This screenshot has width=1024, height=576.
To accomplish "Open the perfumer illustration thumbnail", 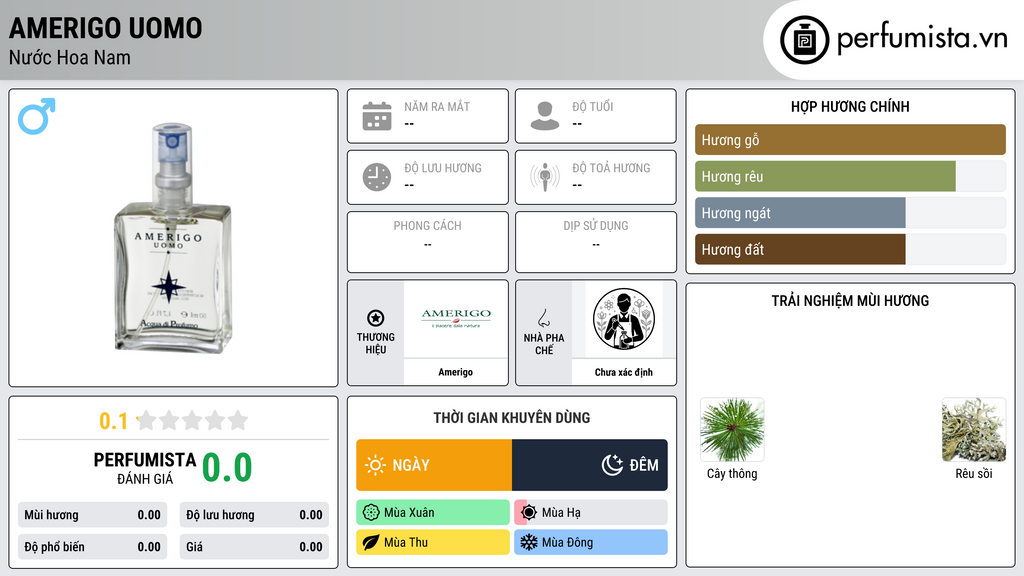I will point(624,319).
